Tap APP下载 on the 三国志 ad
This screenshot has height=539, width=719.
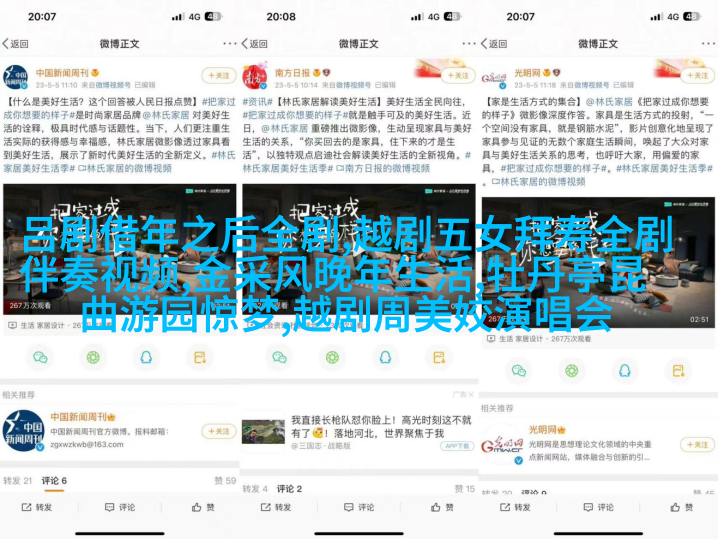pyautogui.click(x=457, y=446)
